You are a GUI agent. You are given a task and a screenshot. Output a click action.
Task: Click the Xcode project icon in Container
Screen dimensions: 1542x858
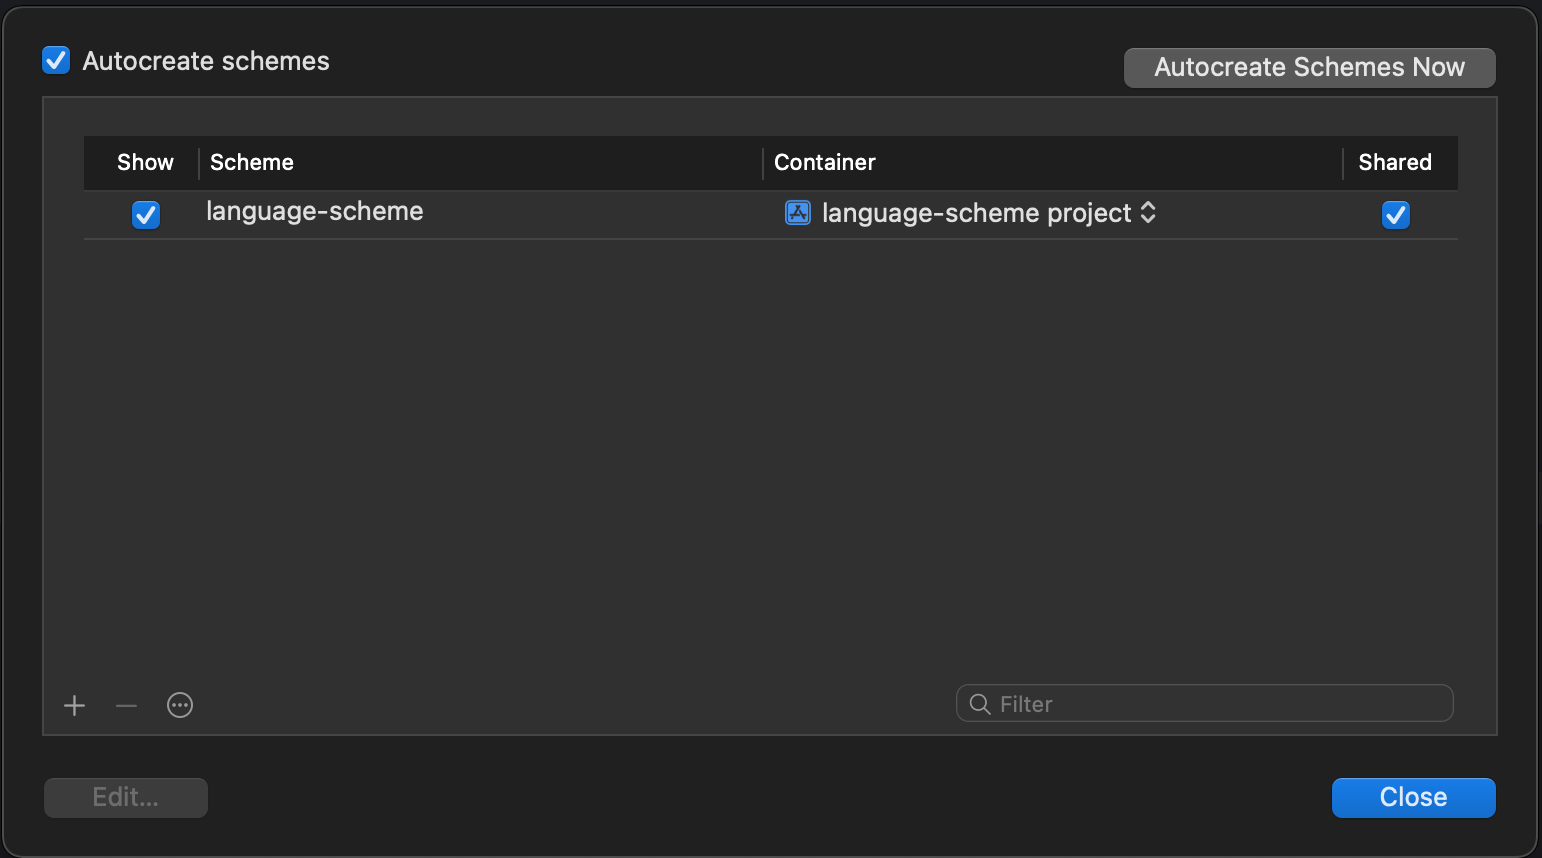coord(798,213)
